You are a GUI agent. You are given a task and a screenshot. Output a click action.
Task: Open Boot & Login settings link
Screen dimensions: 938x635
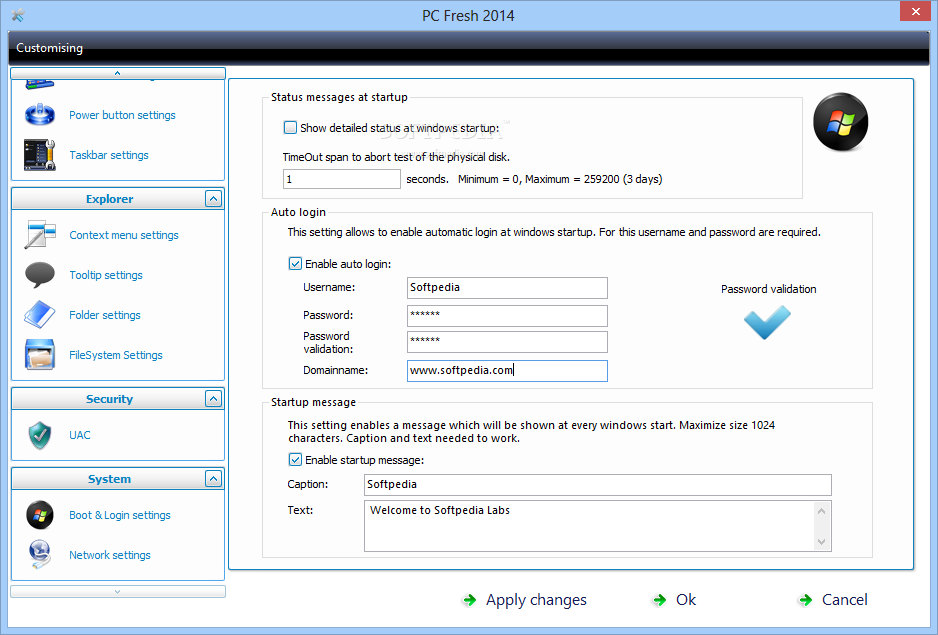click(x=120, y=515)
